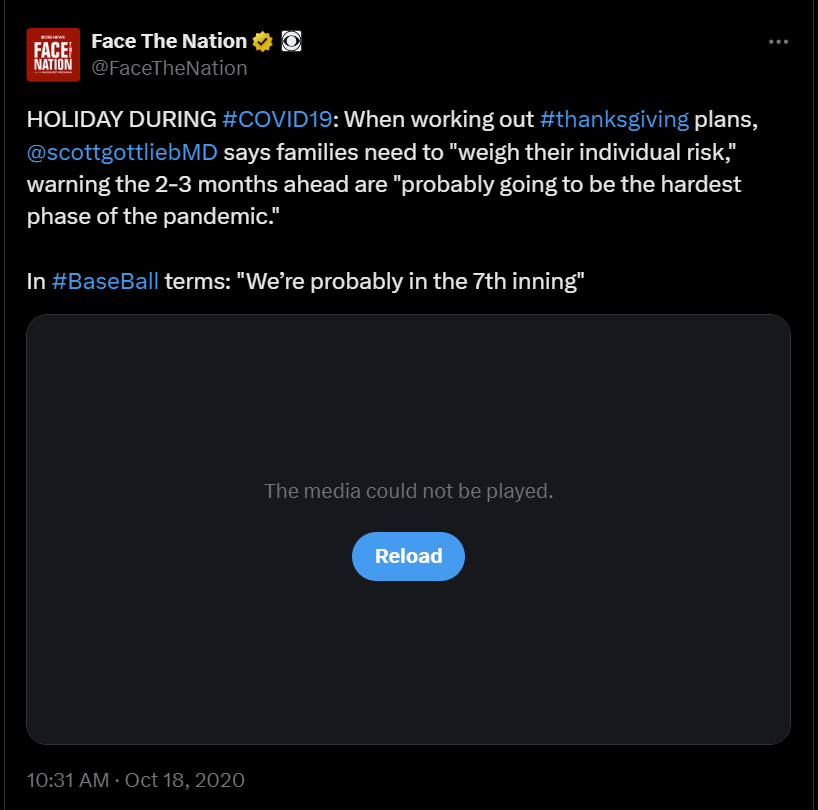The image size is (818, 810).
Task: Open the #thanksgiving hashtag
Action: coord(615,118)
